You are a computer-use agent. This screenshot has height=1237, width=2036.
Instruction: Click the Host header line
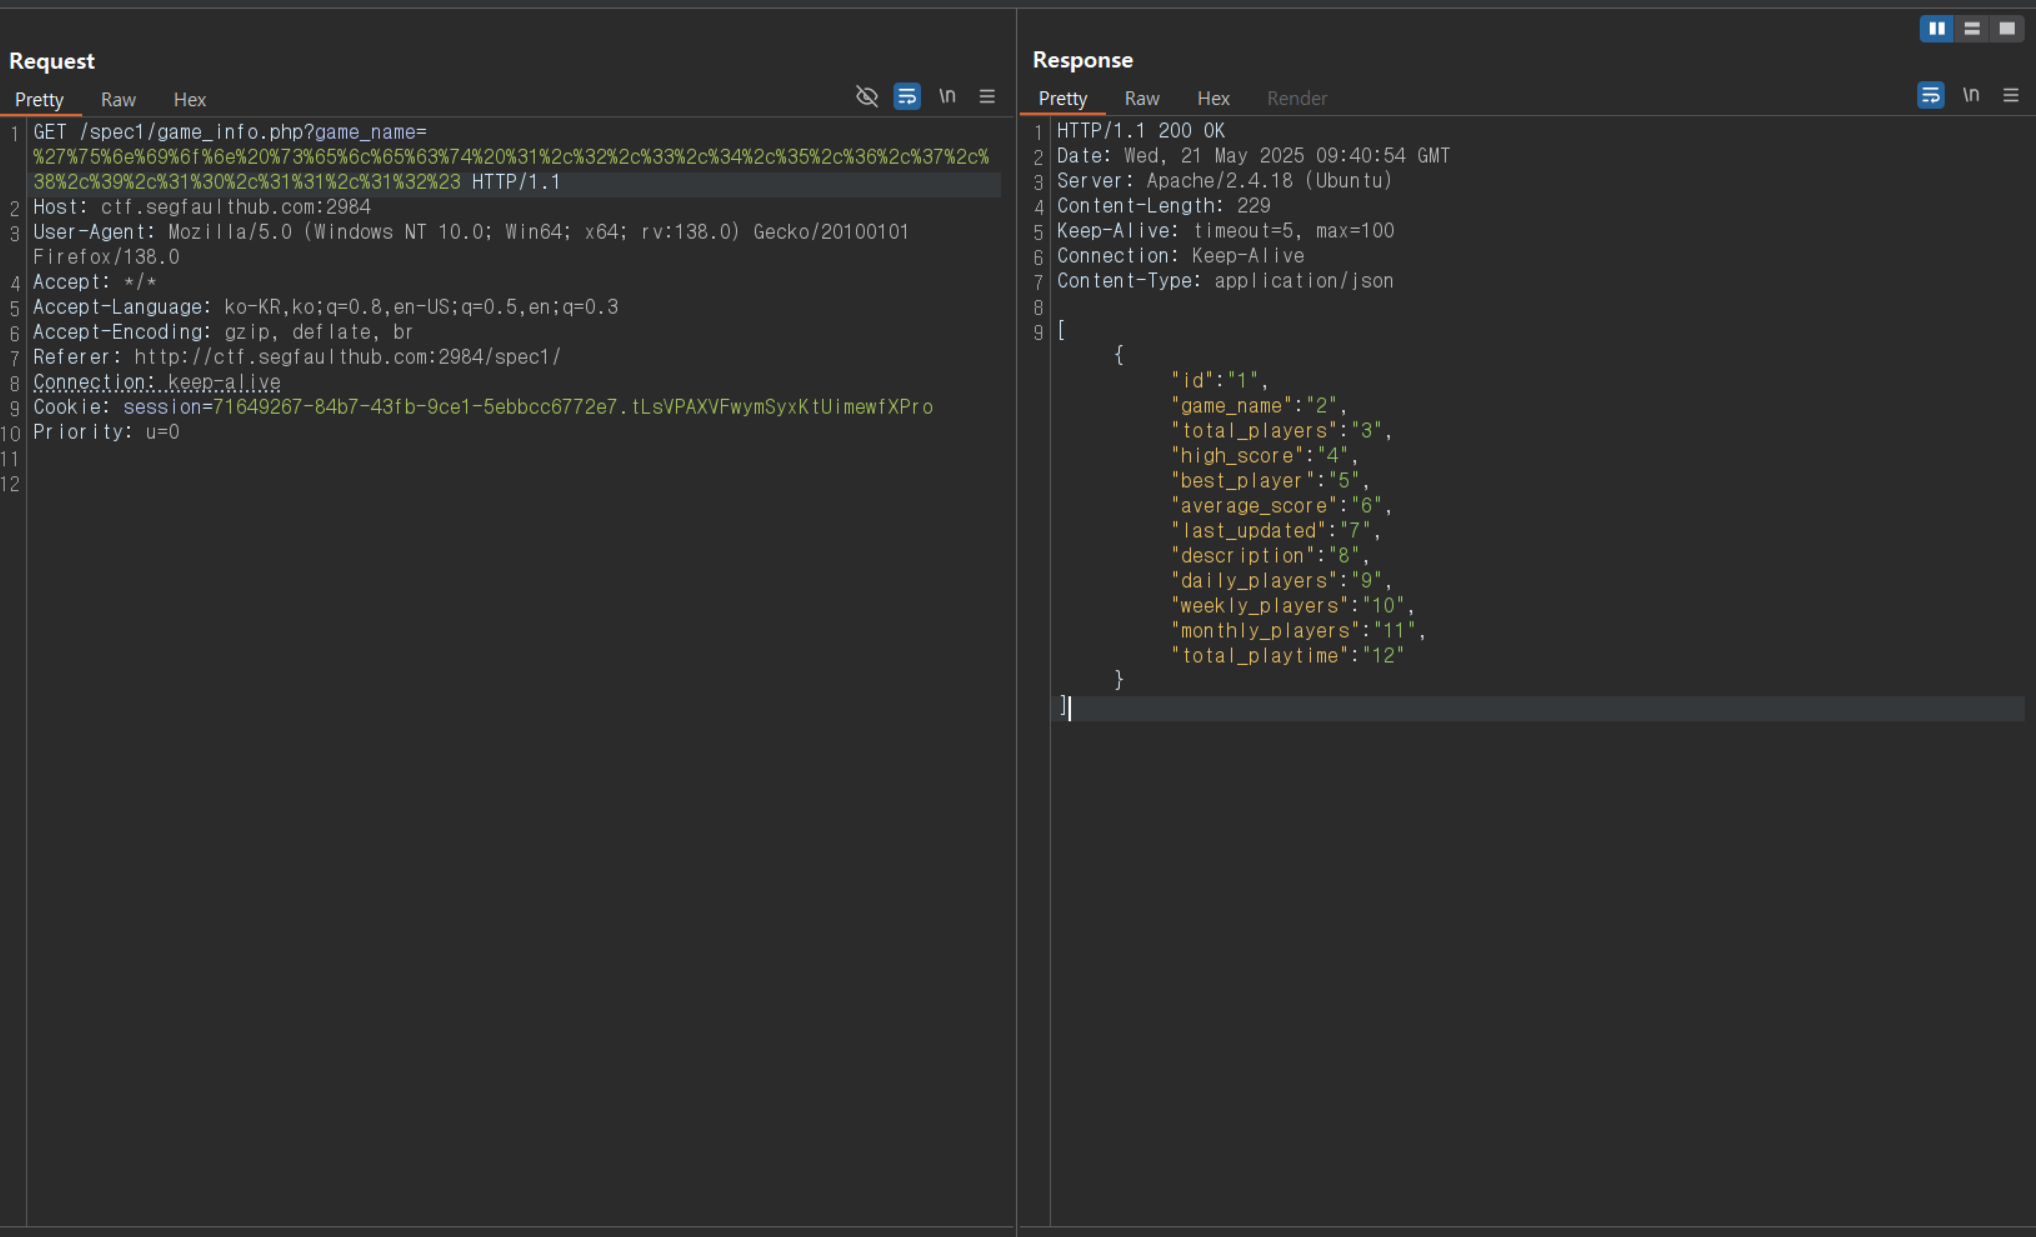point(202,207)
